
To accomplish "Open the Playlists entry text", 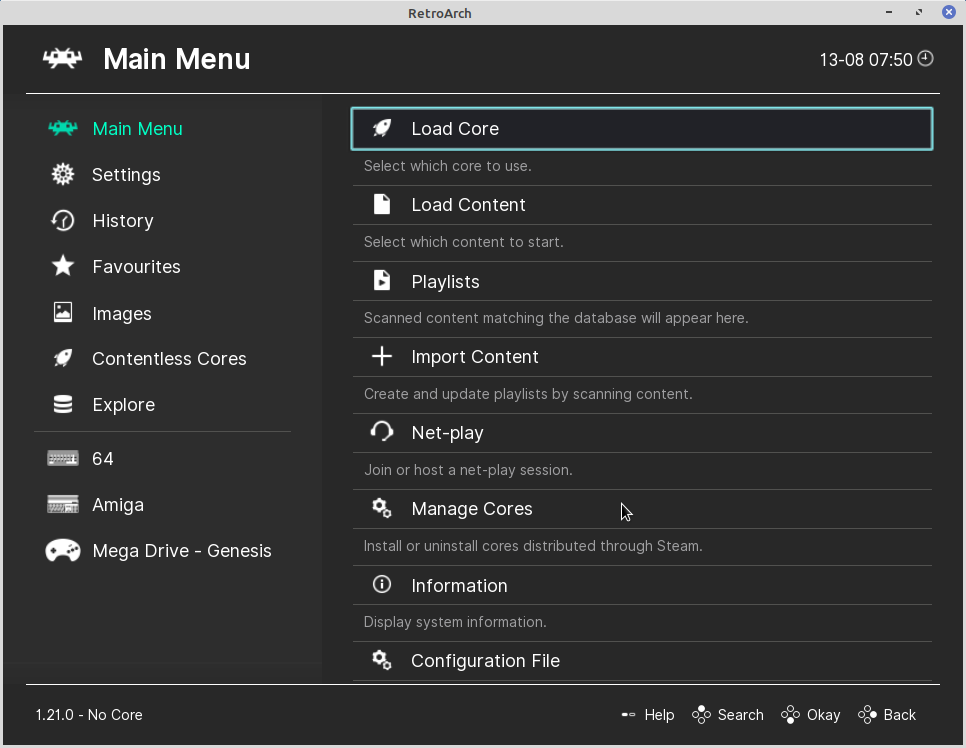I will coord(445,282).
